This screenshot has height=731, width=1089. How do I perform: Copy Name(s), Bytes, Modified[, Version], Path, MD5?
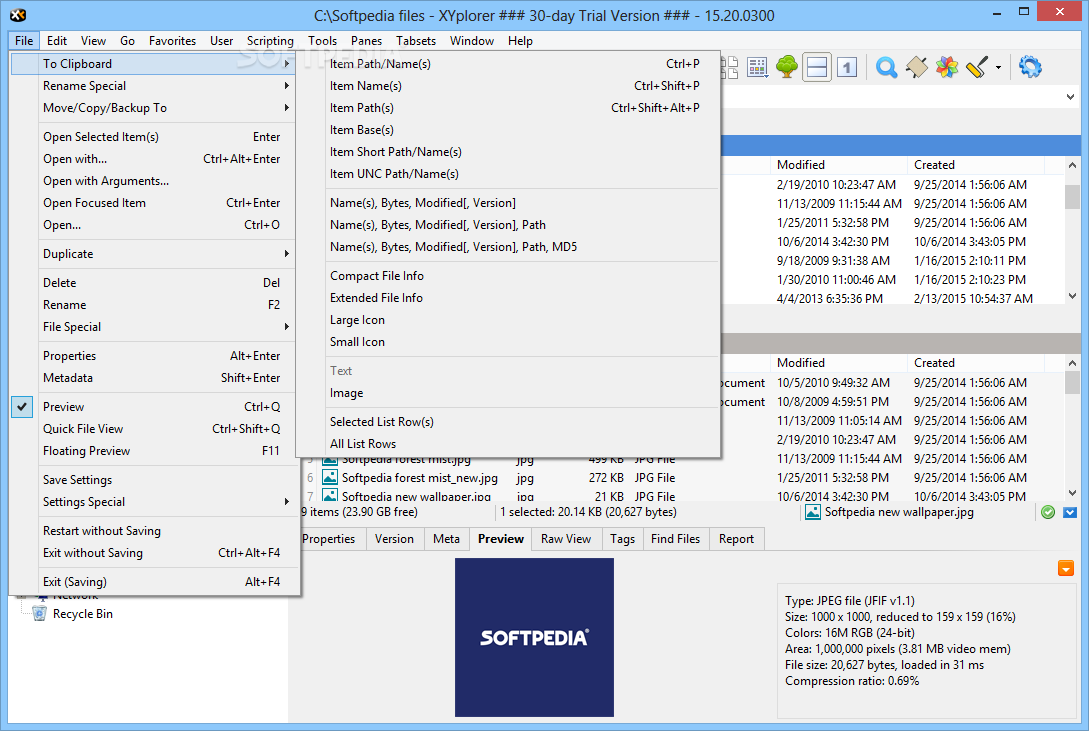508,246
